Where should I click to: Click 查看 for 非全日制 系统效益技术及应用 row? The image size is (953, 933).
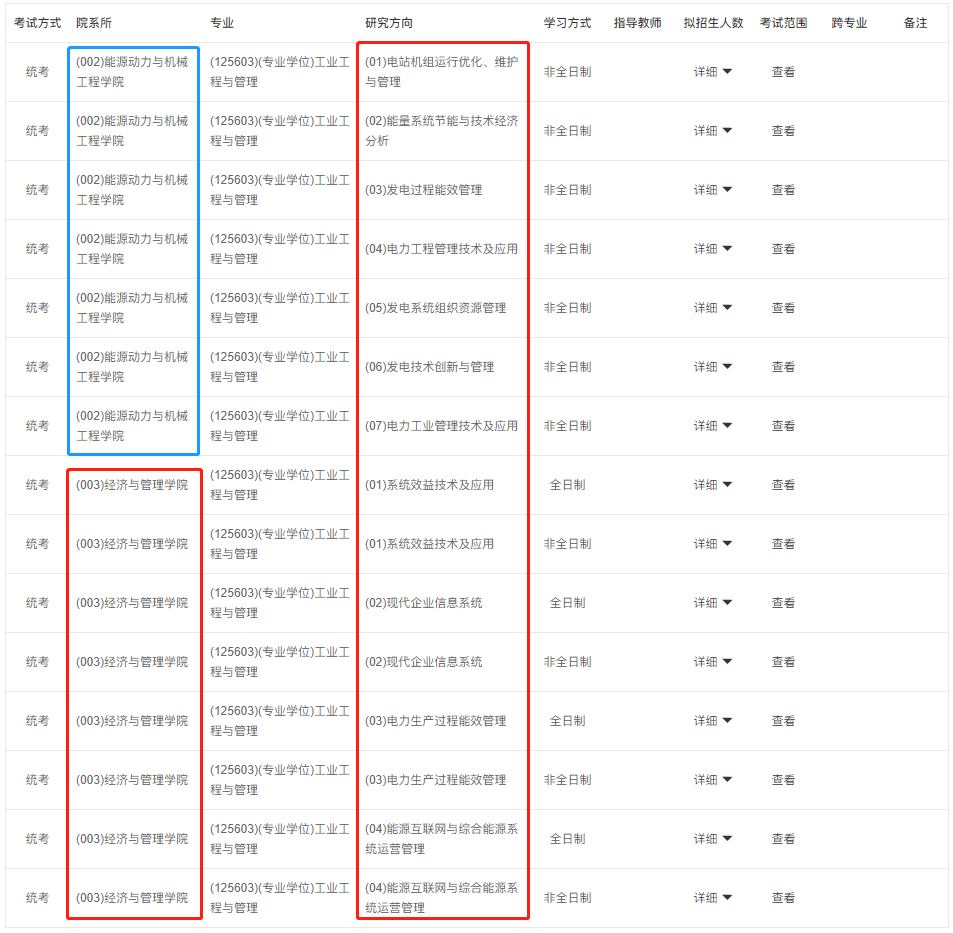tap(783, 544)
